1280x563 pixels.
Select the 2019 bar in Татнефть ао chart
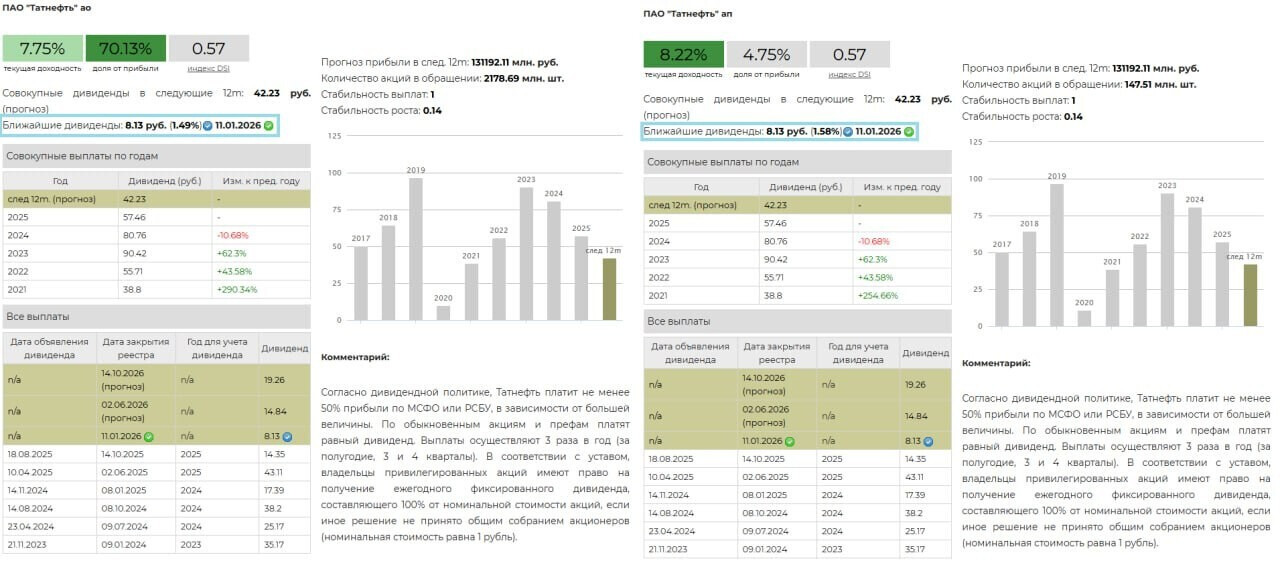point(416,249)
